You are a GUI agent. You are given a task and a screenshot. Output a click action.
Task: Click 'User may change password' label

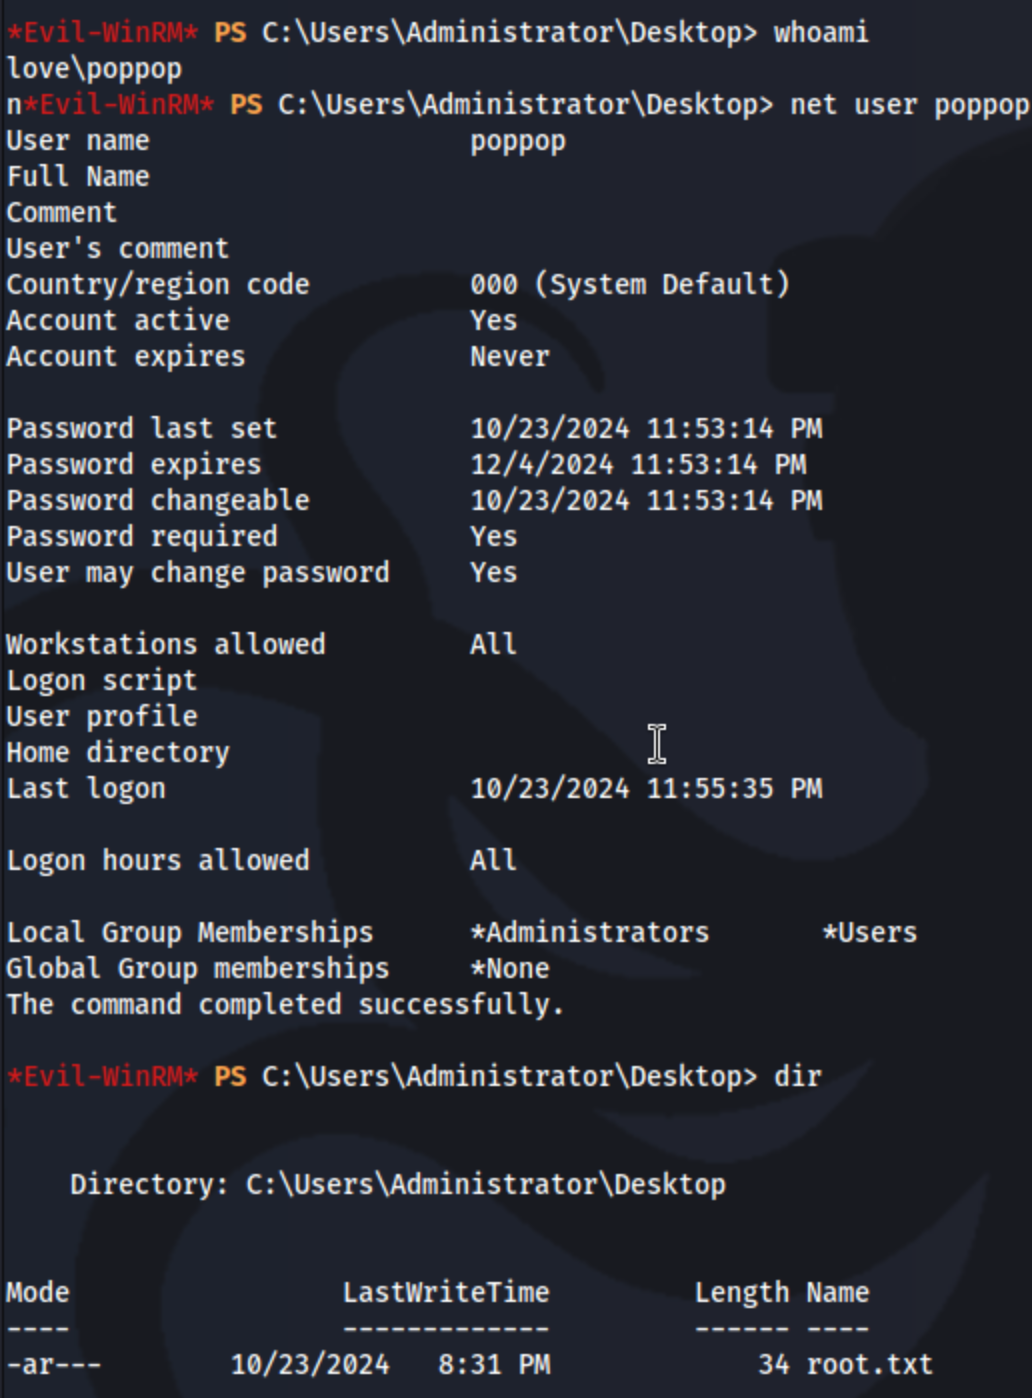coord(198,572)
